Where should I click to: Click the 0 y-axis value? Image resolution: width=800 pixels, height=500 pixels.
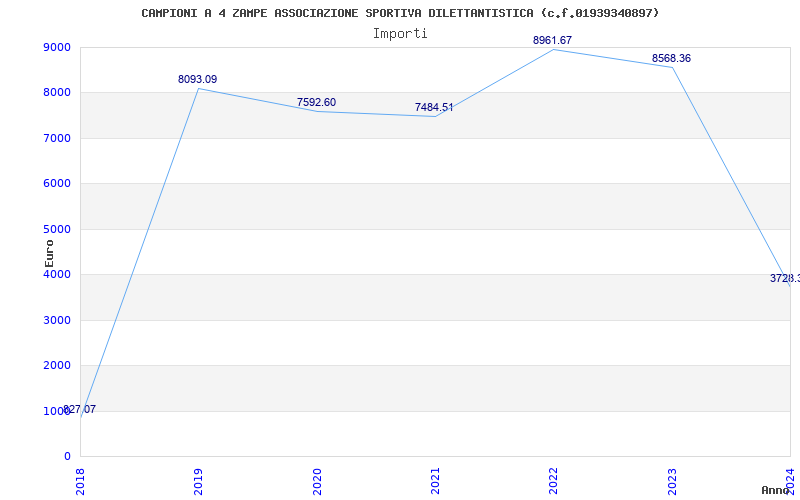pyautogui.click(x=67, y=457)
